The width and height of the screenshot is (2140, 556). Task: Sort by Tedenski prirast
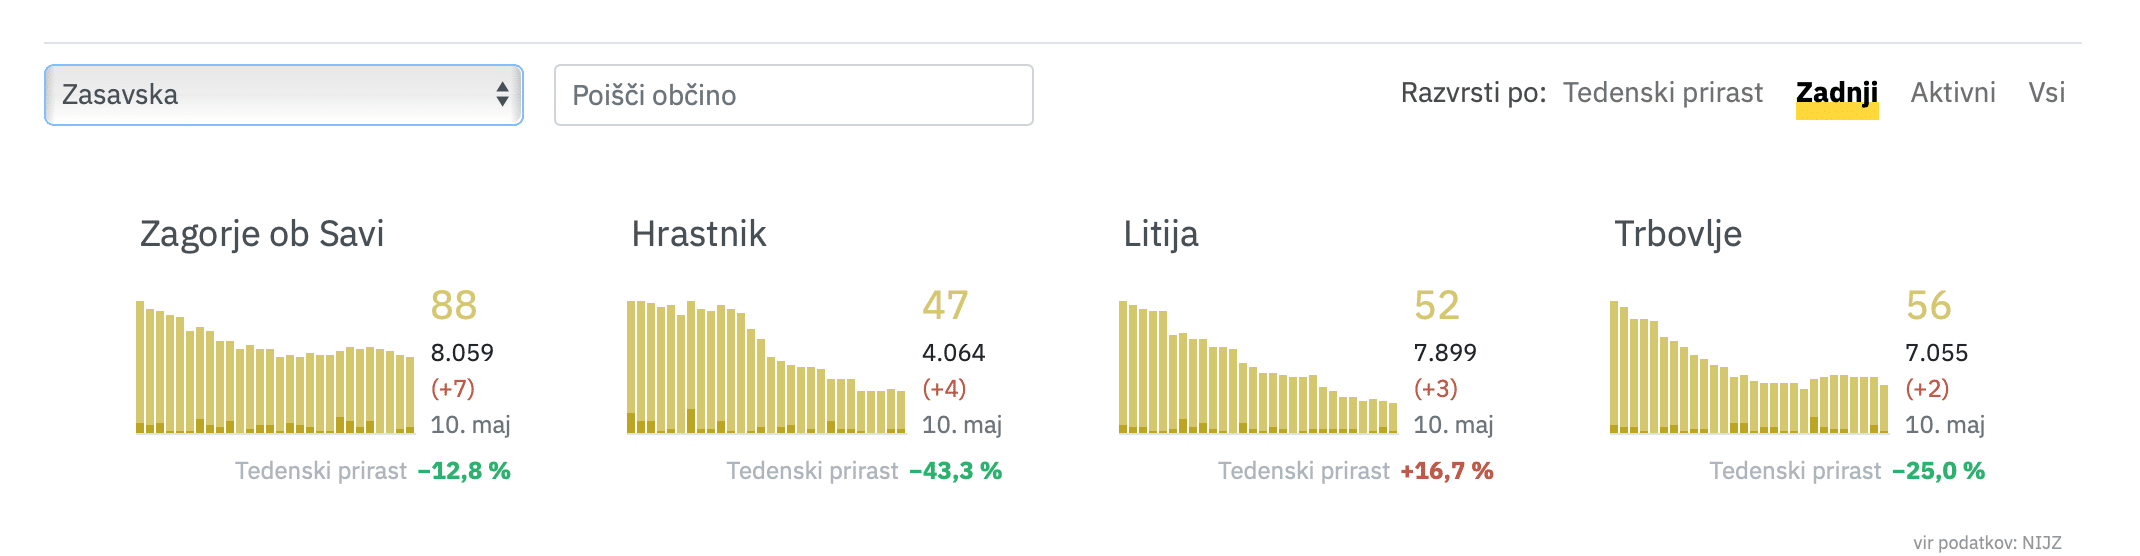pos(1662,93)
